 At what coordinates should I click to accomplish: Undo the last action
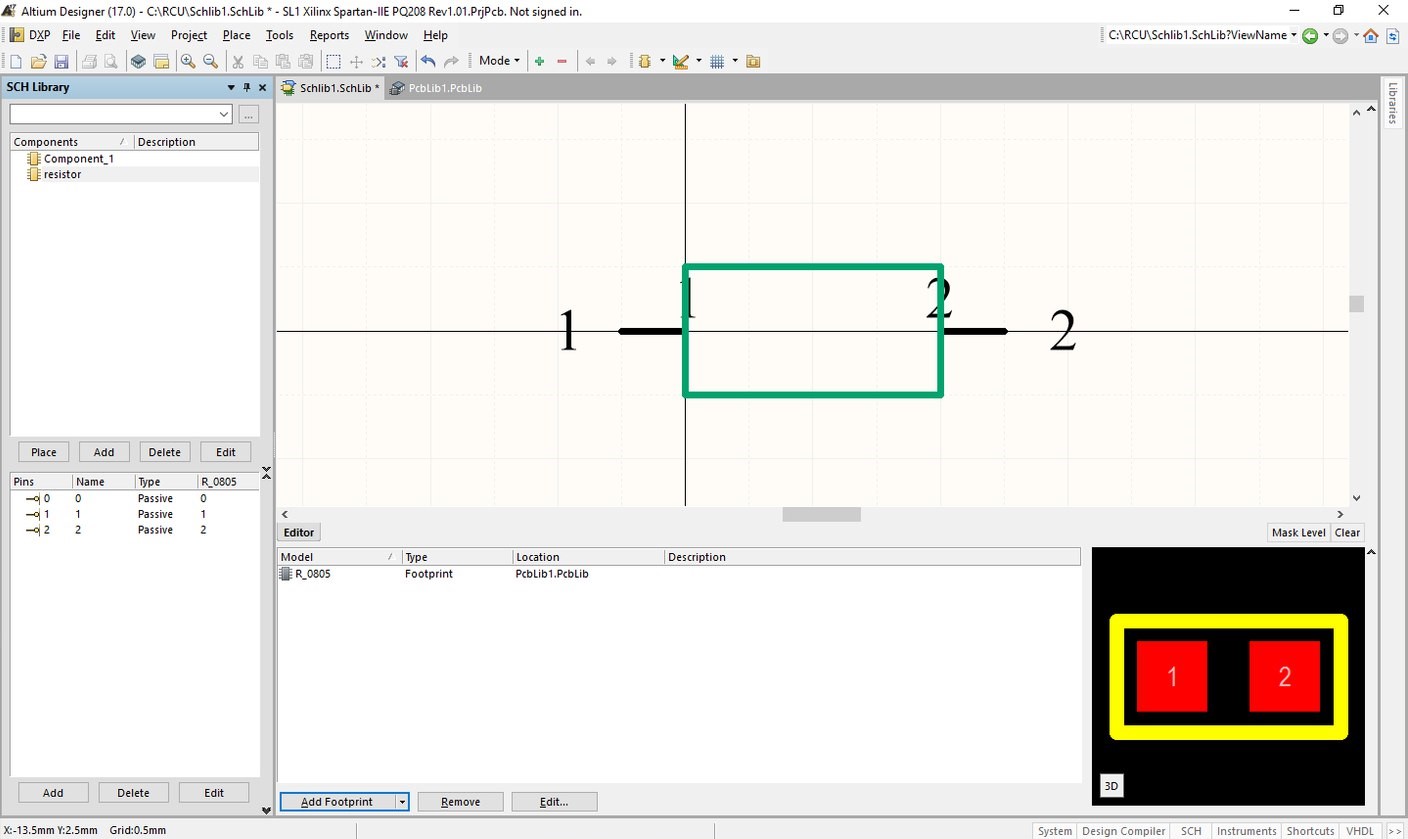(429, 61)
